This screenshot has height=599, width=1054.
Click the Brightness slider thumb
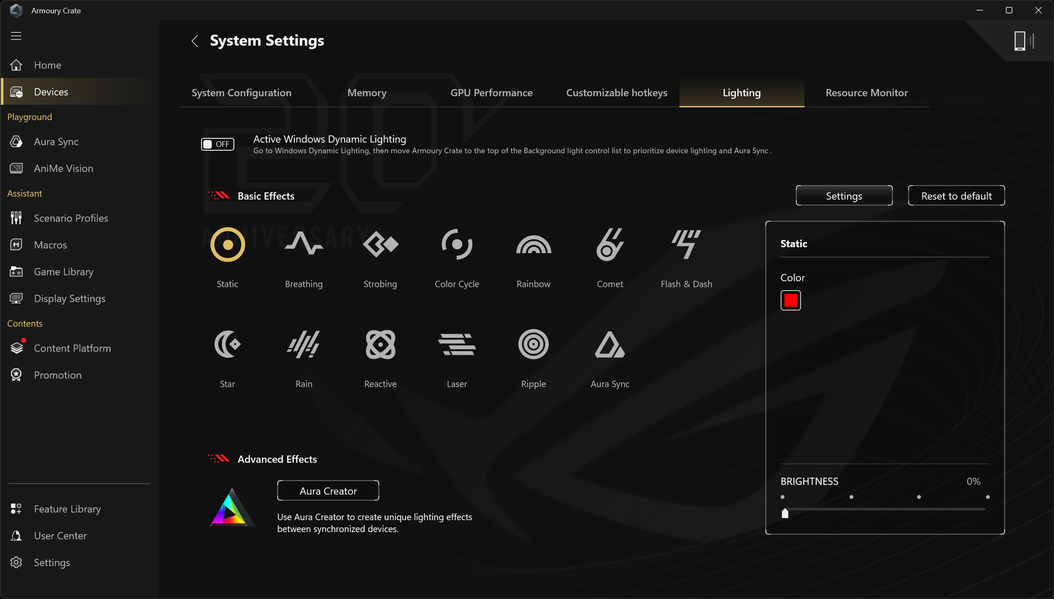pos(784,513)
